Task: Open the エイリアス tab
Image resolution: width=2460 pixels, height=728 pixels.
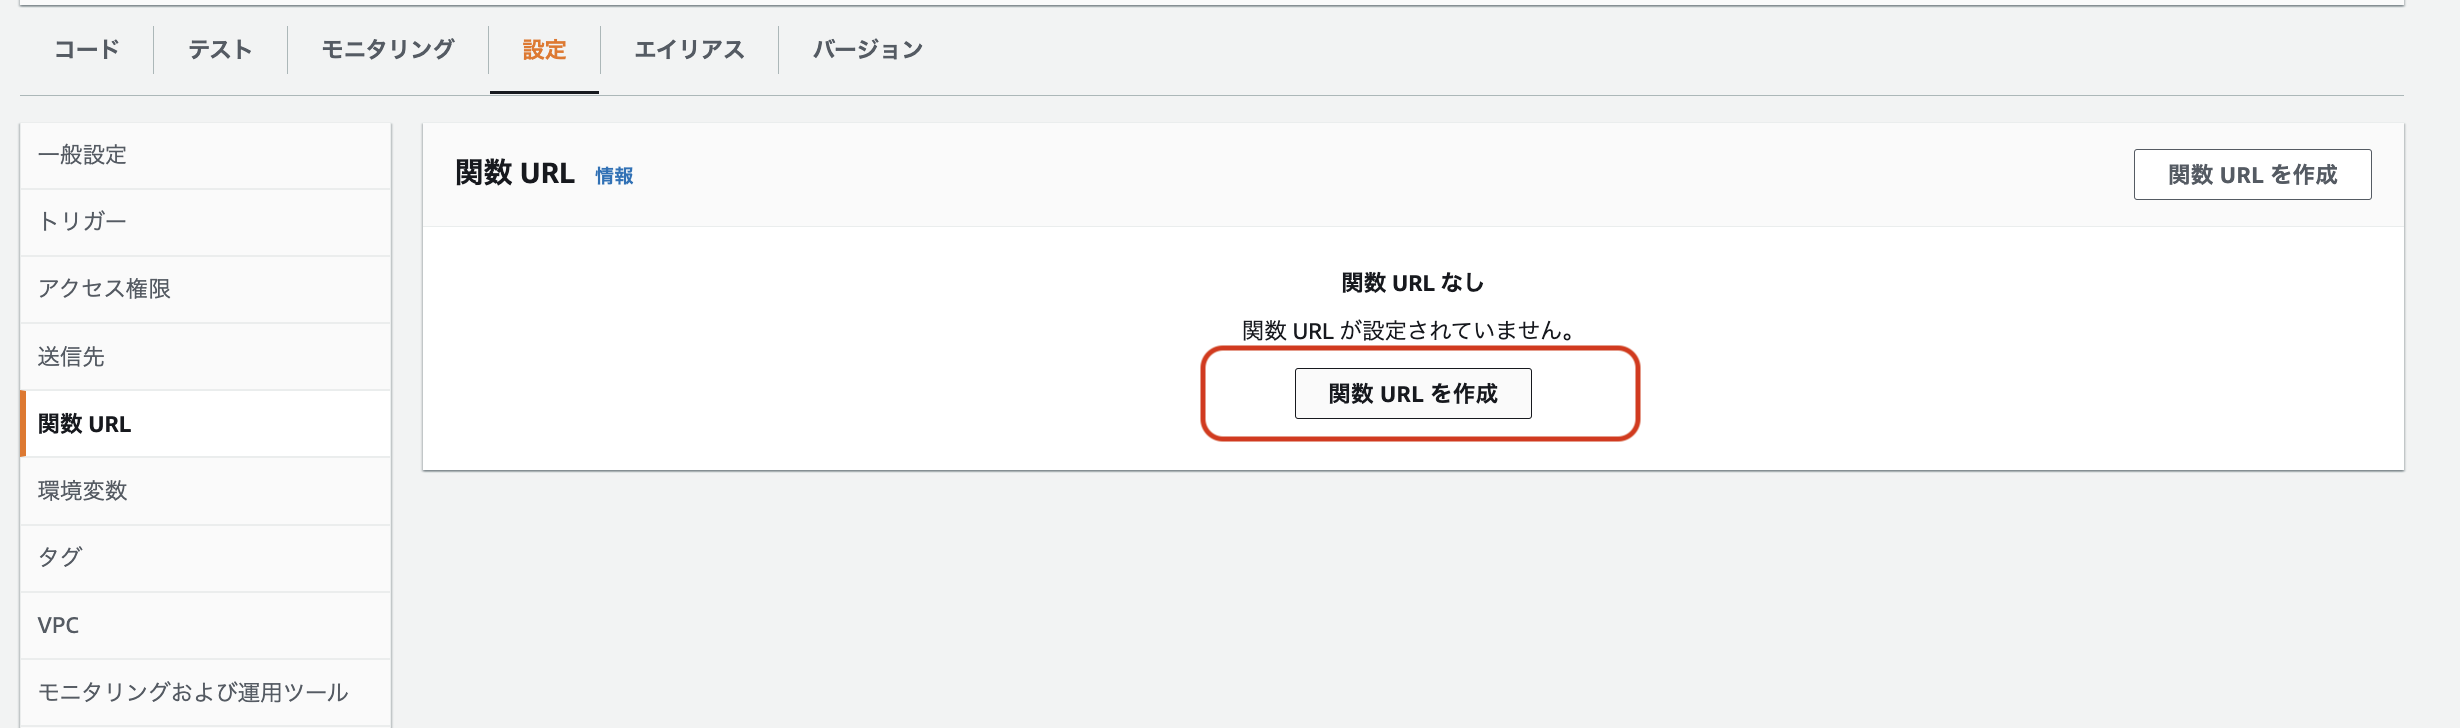Action: click(689, 49)
